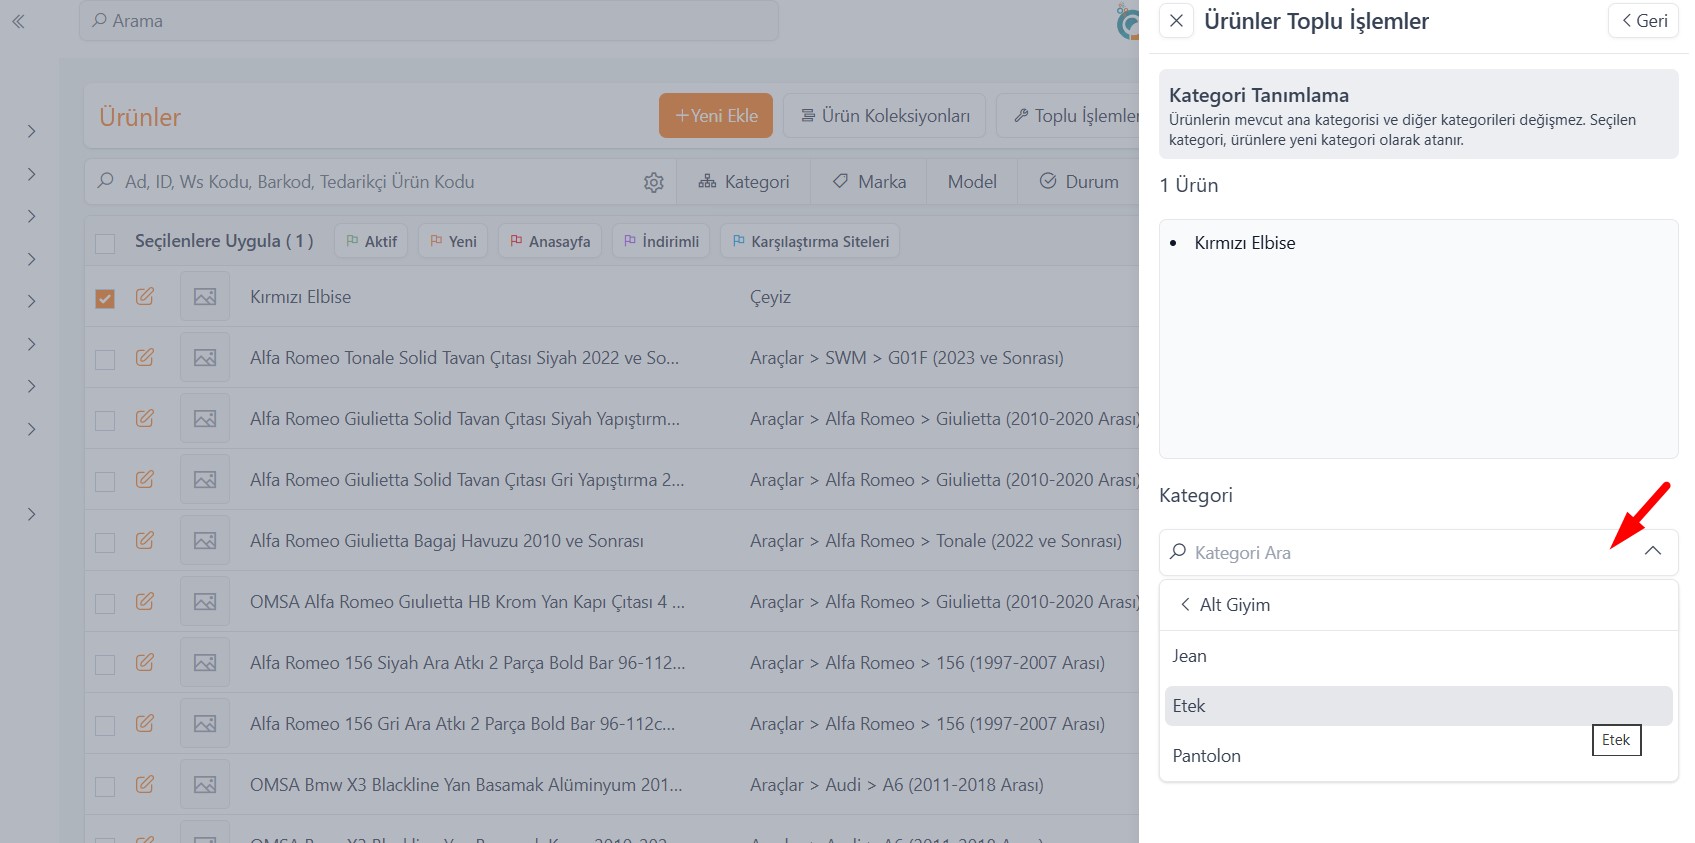
Task: Click edit pencil icon for Kırmızı Elbise
Action: pyautogui.click(x=145, y=297)
